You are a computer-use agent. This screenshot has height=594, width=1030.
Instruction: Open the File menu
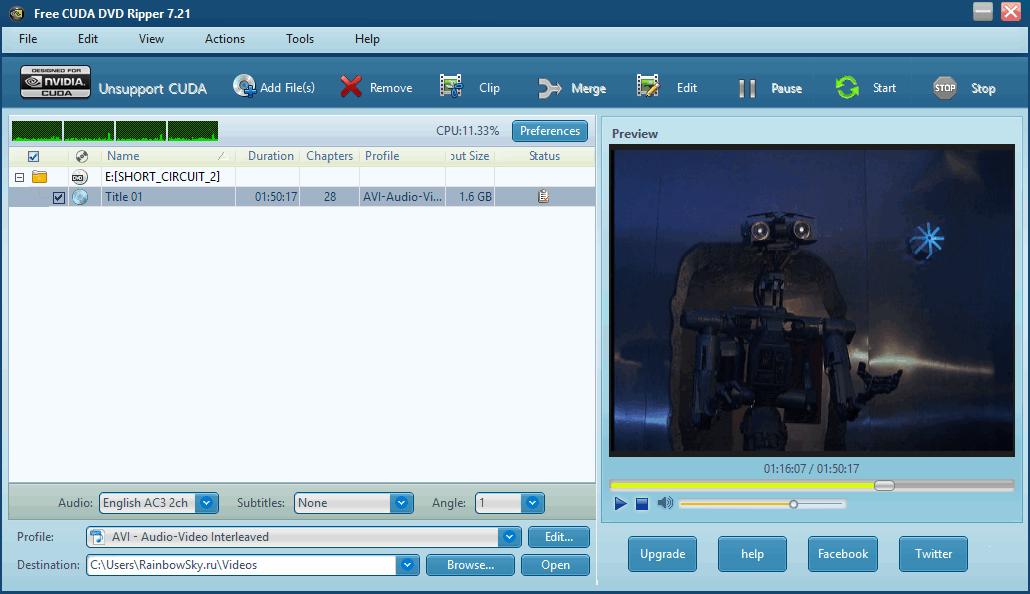(x=28, y=39)
